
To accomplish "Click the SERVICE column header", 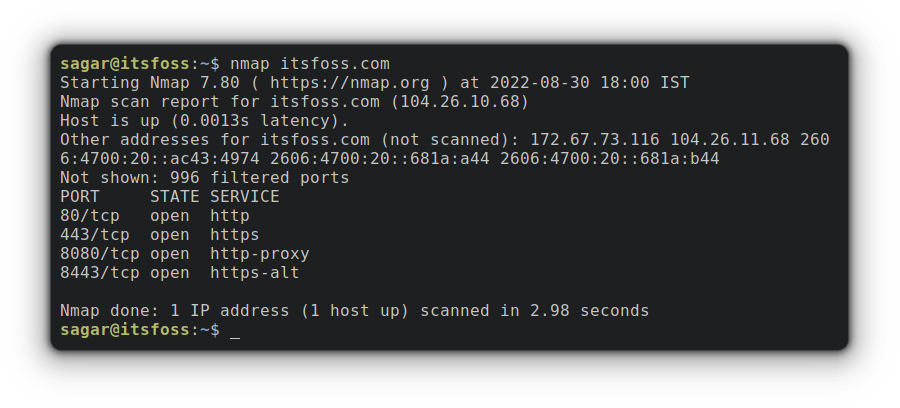I will click(244, 196).
